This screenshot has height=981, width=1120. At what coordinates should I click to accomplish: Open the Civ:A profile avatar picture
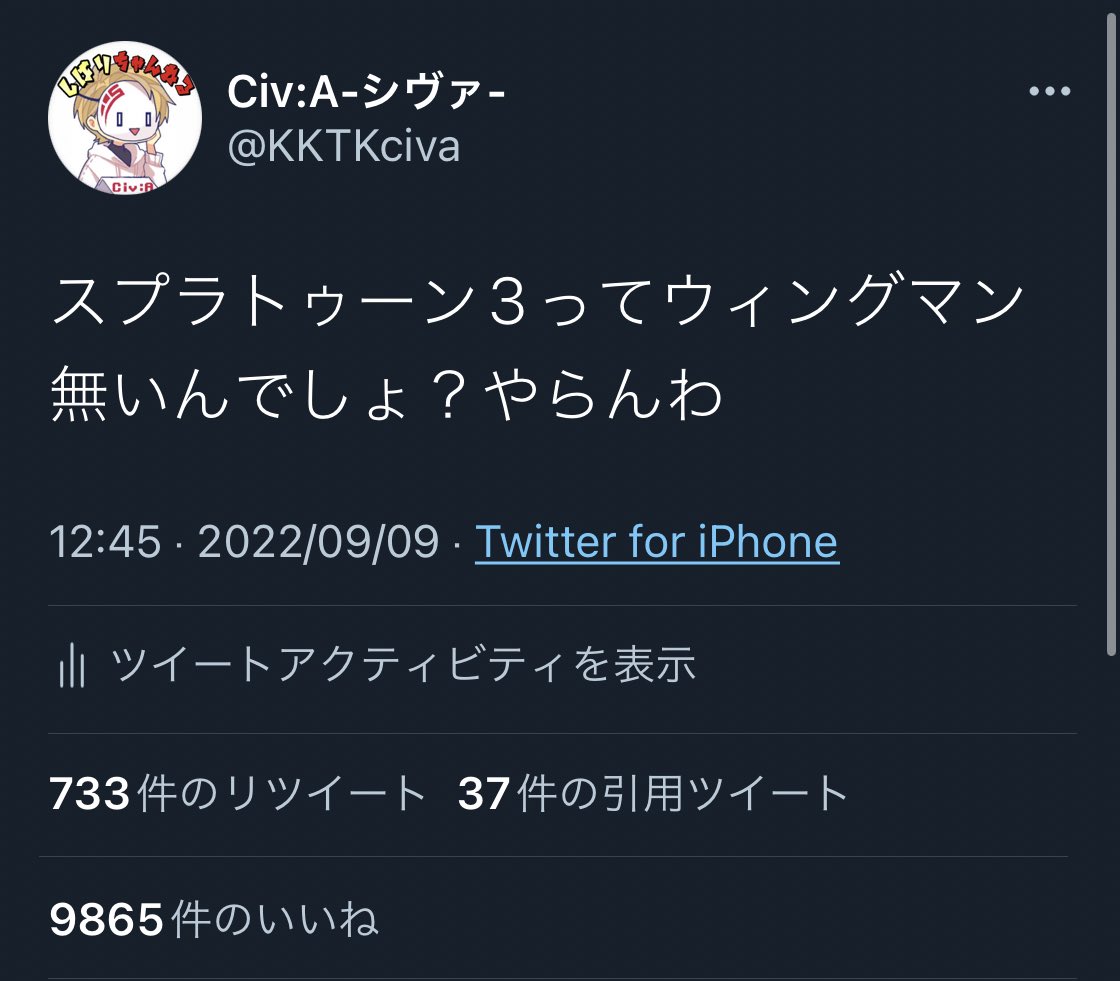tap(124, 117)
